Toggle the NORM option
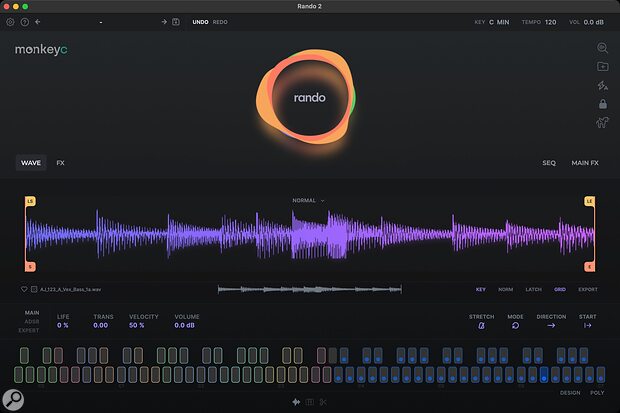Image resolution: width=620 pixels, height=413 pixels. point(505,290)
